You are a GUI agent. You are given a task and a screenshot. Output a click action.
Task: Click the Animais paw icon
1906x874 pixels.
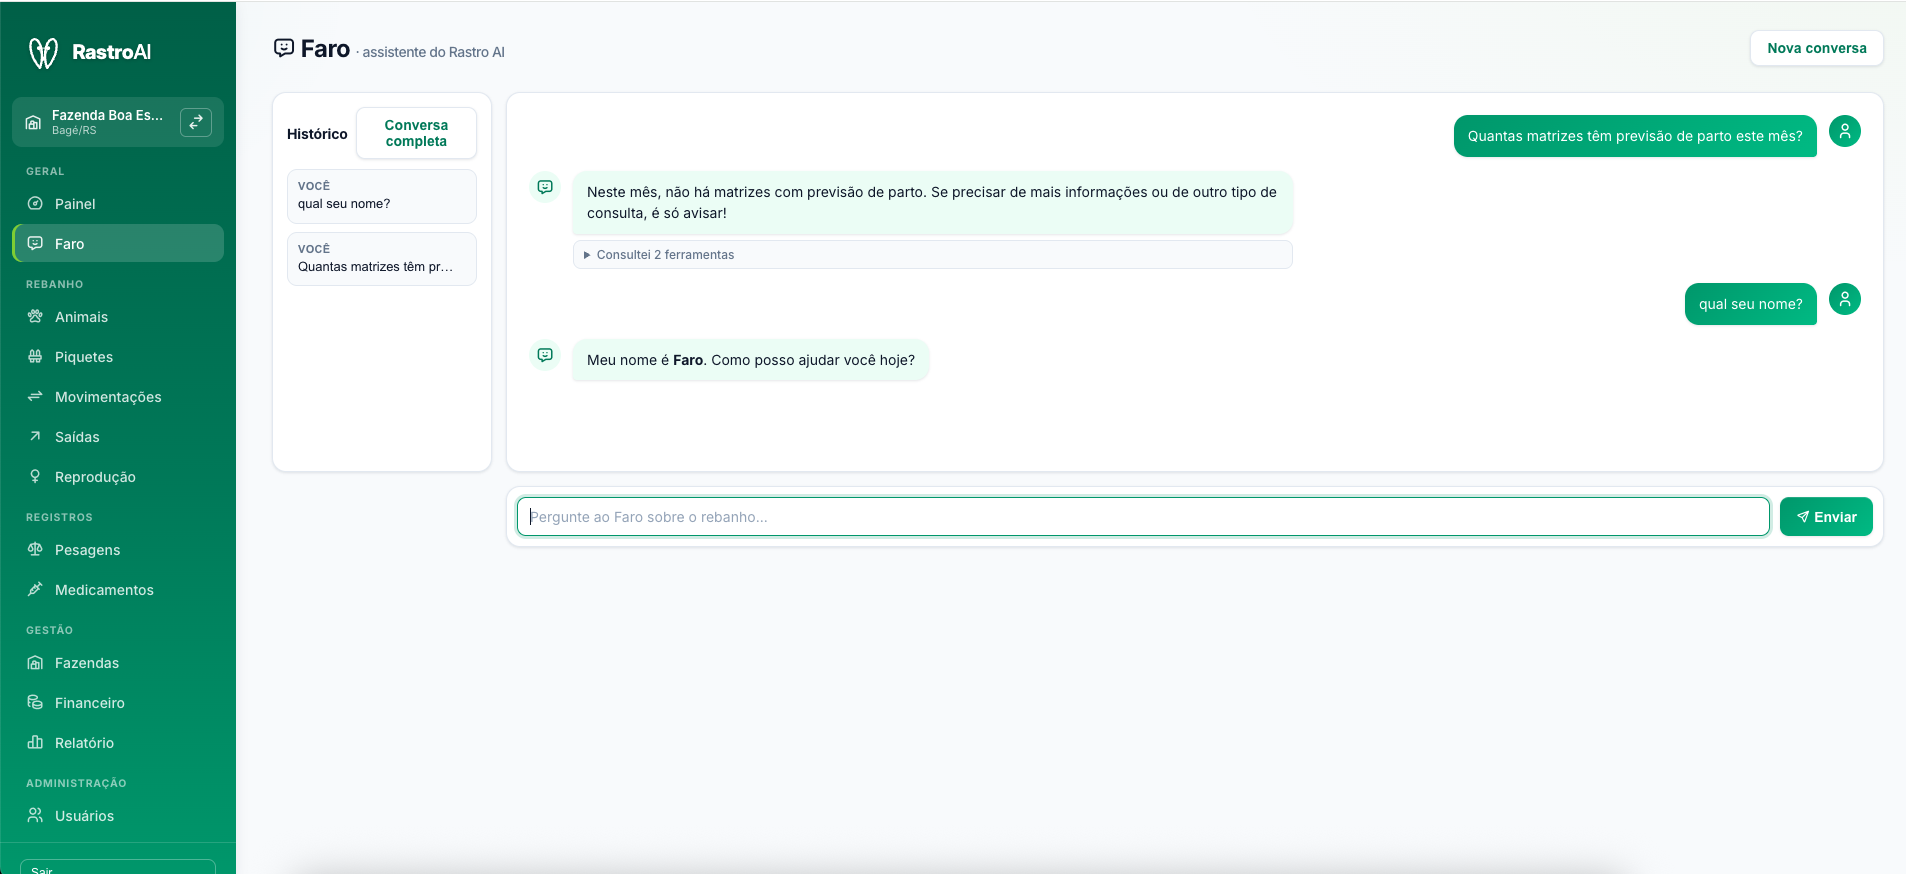coord(35,316)
